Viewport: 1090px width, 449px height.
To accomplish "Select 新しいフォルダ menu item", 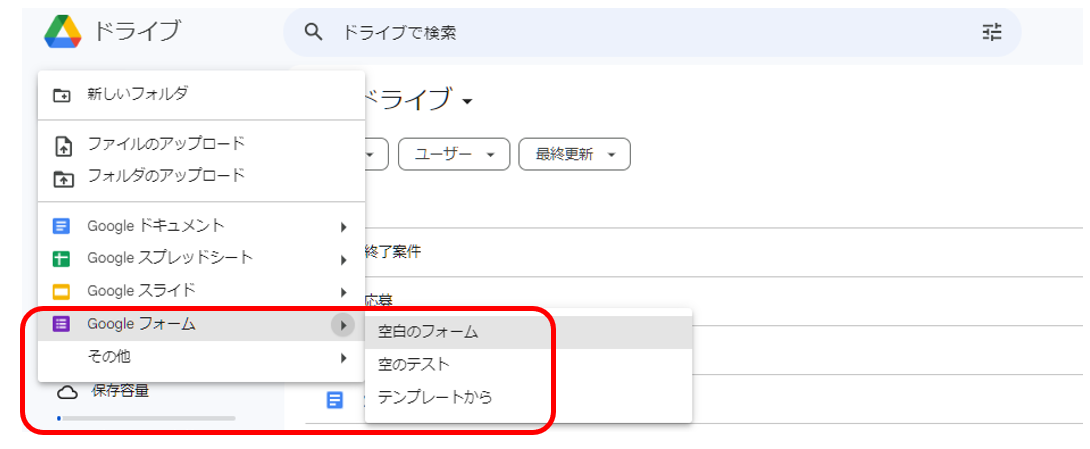I will tap(202, 95).
